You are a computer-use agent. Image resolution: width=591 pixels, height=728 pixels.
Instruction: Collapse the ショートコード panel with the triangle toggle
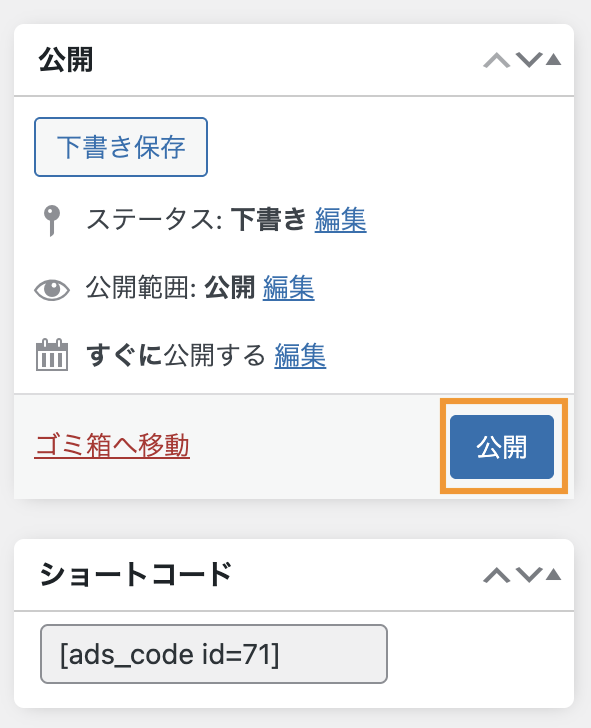[x=553, y=575]
